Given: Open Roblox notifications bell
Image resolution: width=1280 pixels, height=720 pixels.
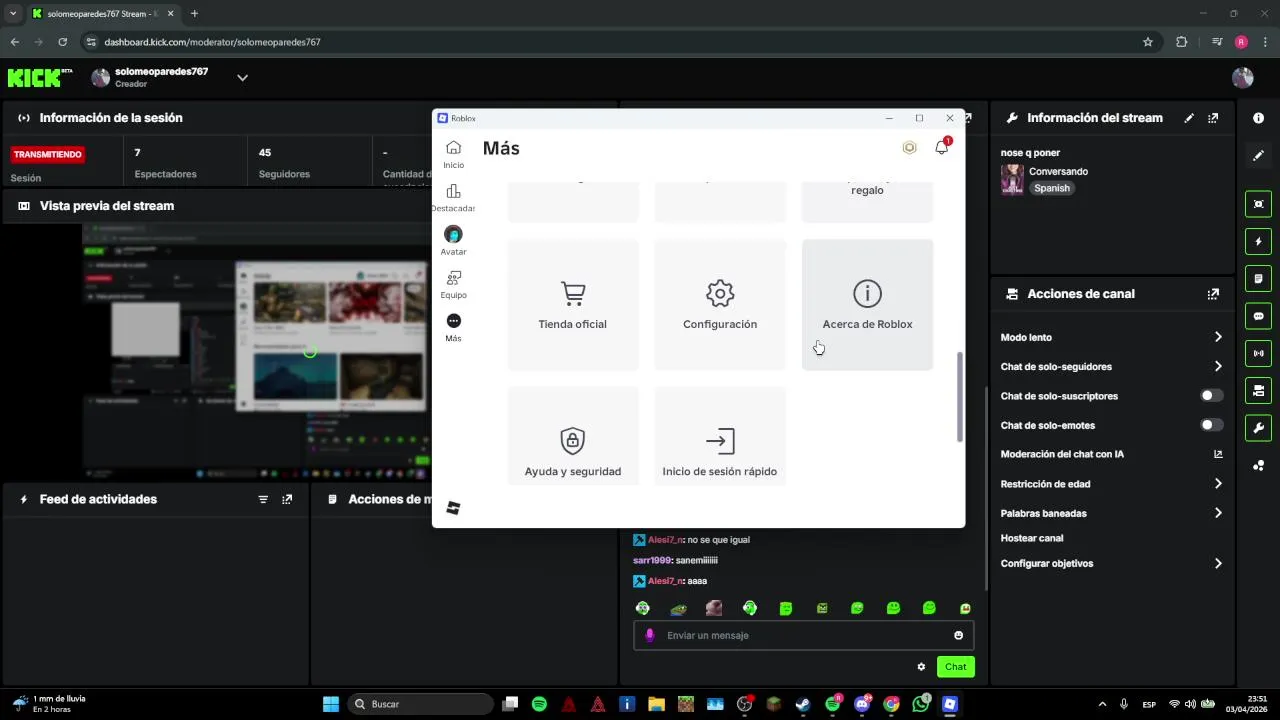Looking at the screenshot, I should (x=941, y=148).
